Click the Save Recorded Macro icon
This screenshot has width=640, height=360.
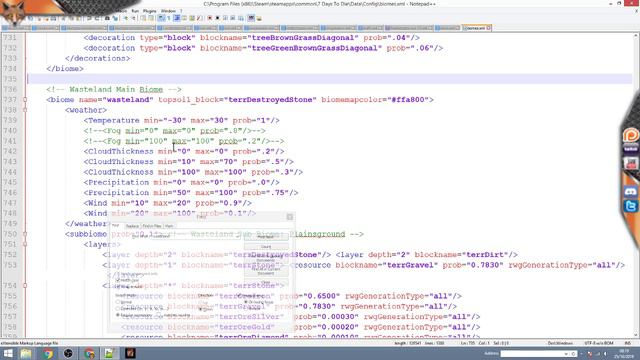tap(241, 18)
